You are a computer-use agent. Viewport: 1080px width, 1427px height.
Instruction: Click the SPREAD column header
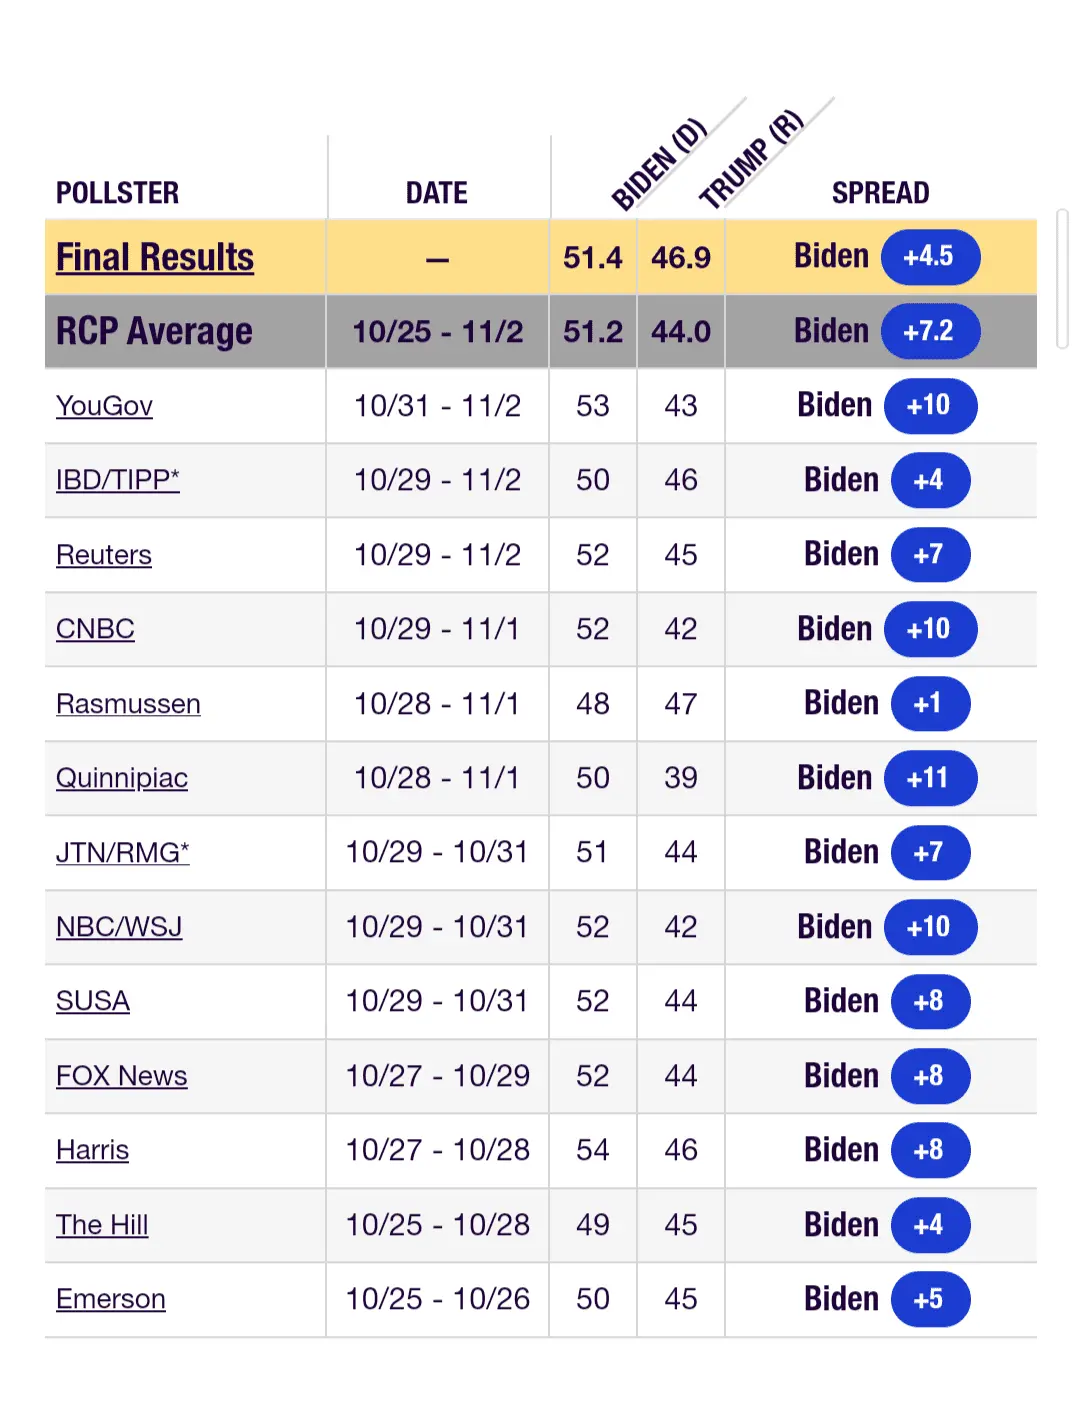pyautogui.click(x=880, y=193)
